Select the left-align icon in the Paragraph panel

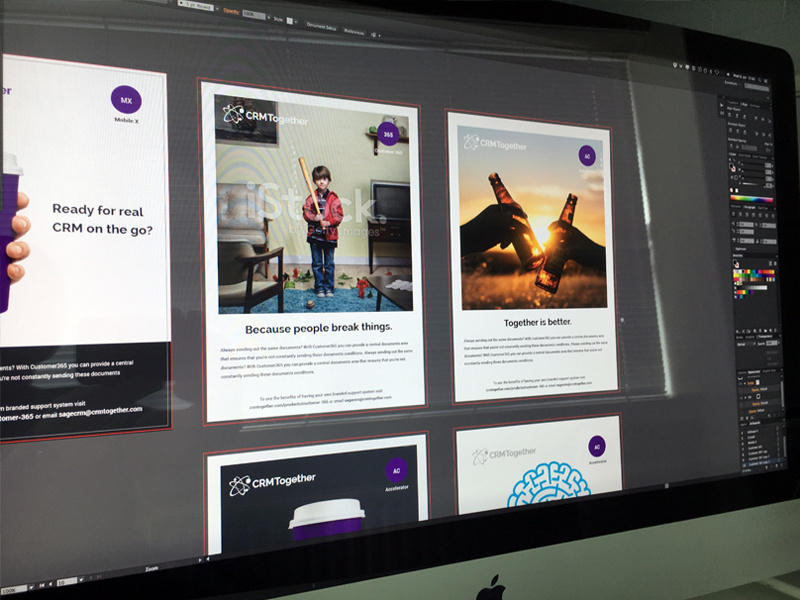(x=734, y=214)
